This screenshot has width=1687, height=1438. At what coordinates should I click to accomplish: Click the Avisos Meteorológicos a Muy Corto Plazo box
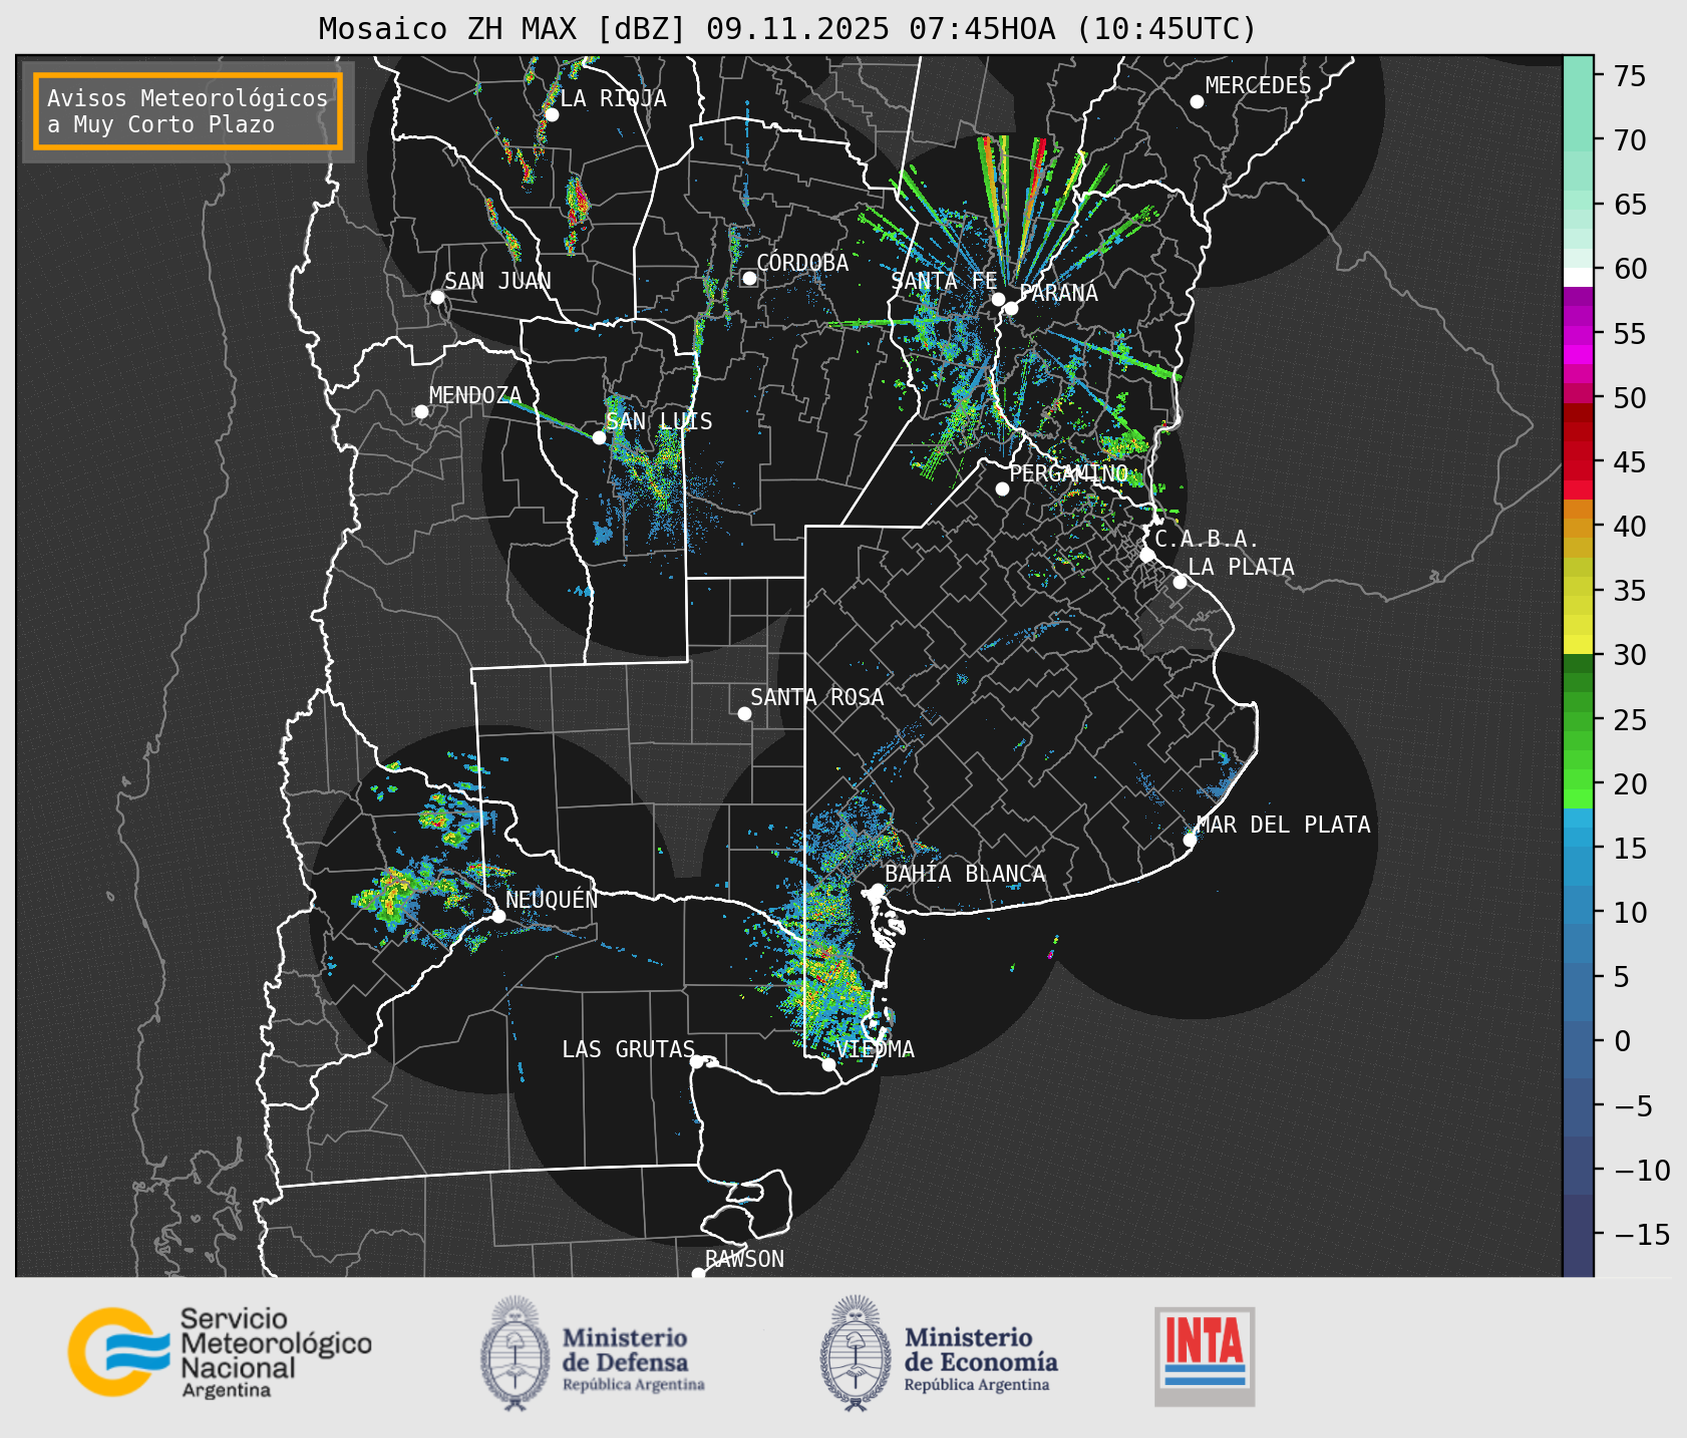(188, 111)
